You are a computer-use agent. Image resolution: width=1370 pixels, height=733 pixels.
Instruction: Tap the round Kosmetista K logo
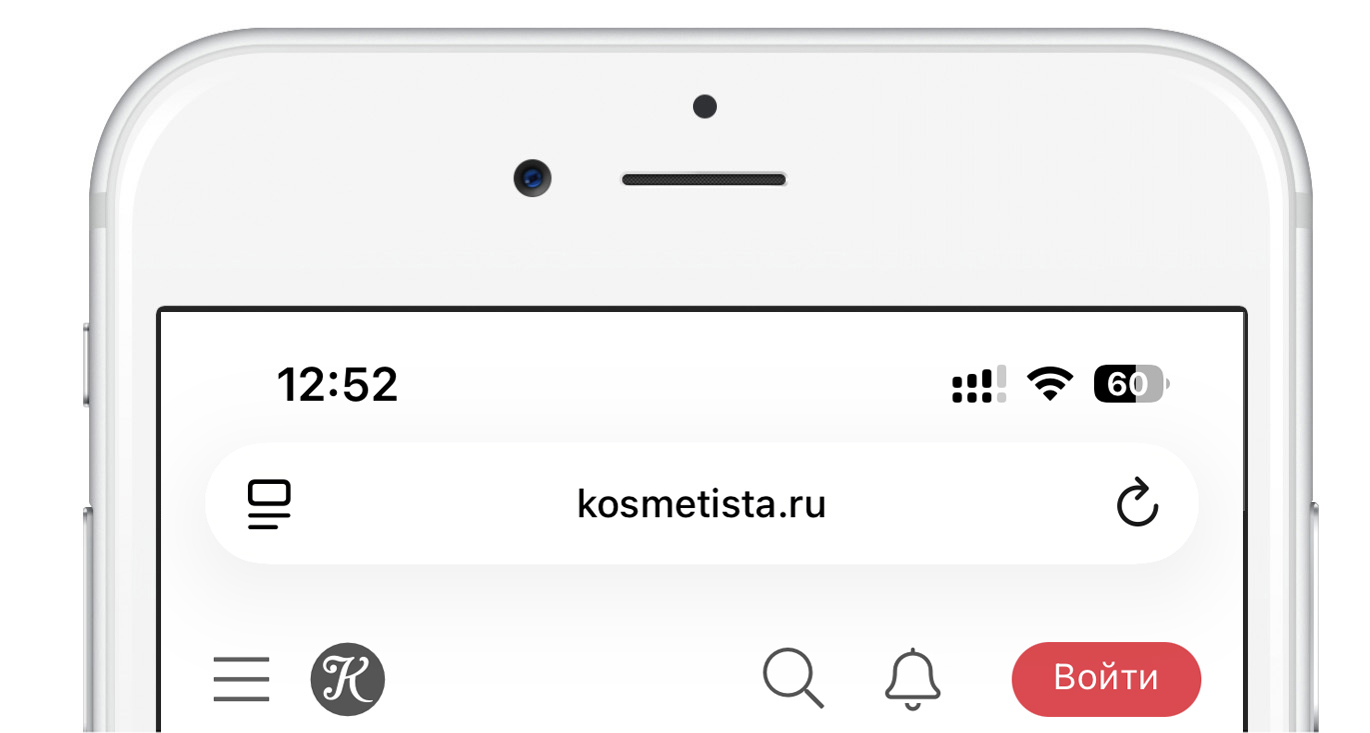pyautogui.click(x=348, y=679)
